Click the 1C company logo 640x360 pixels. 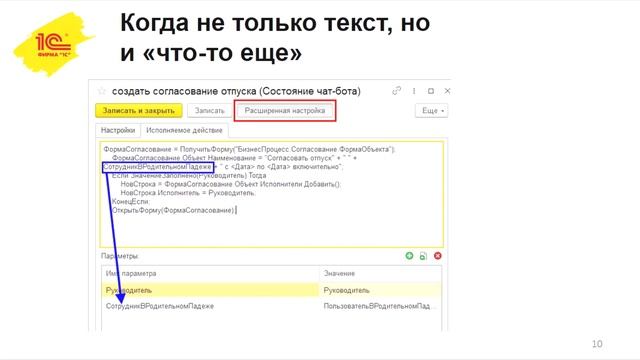coord(53,44)
